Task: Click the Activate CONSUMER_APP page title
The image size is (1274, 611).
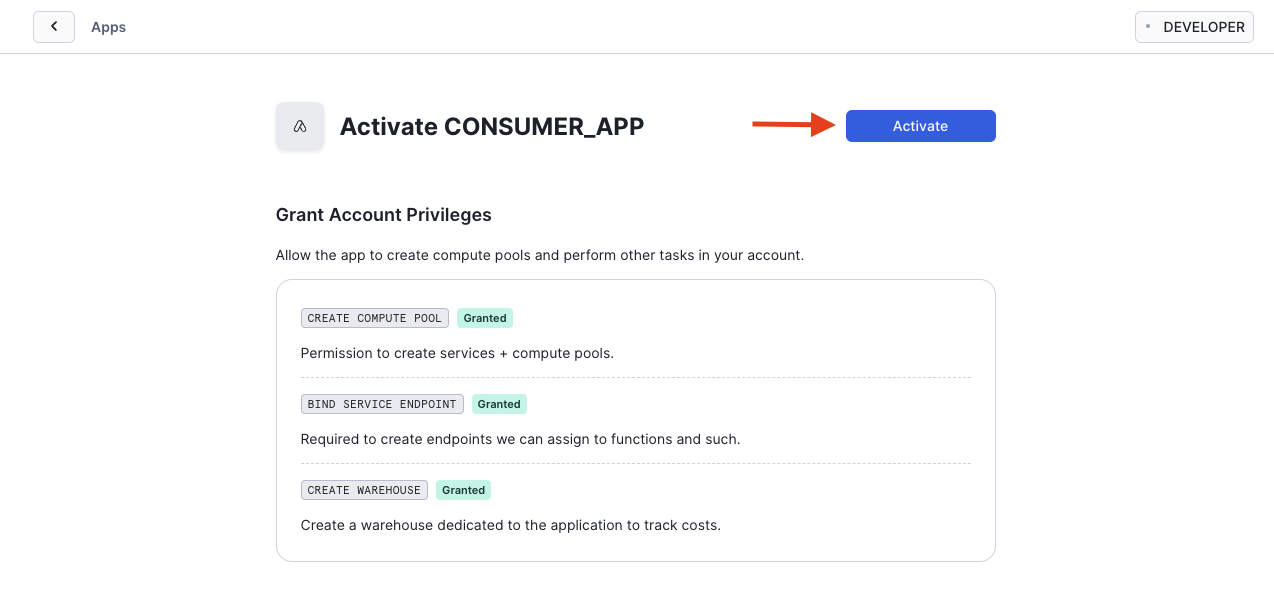Action: click(x=492, y=127)
